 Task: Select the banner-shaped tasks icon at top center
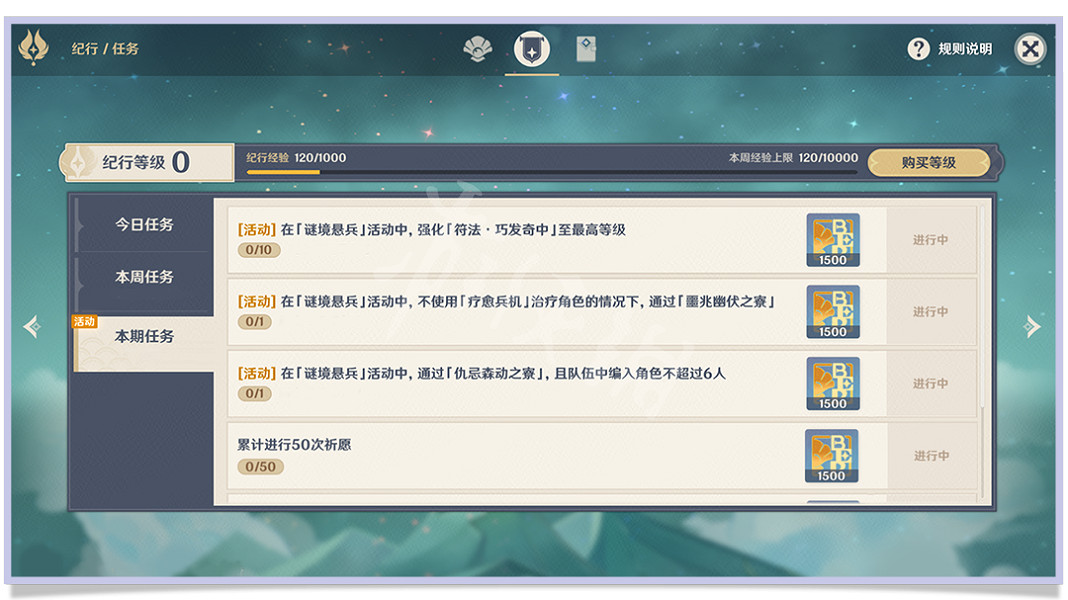(533, 47)
